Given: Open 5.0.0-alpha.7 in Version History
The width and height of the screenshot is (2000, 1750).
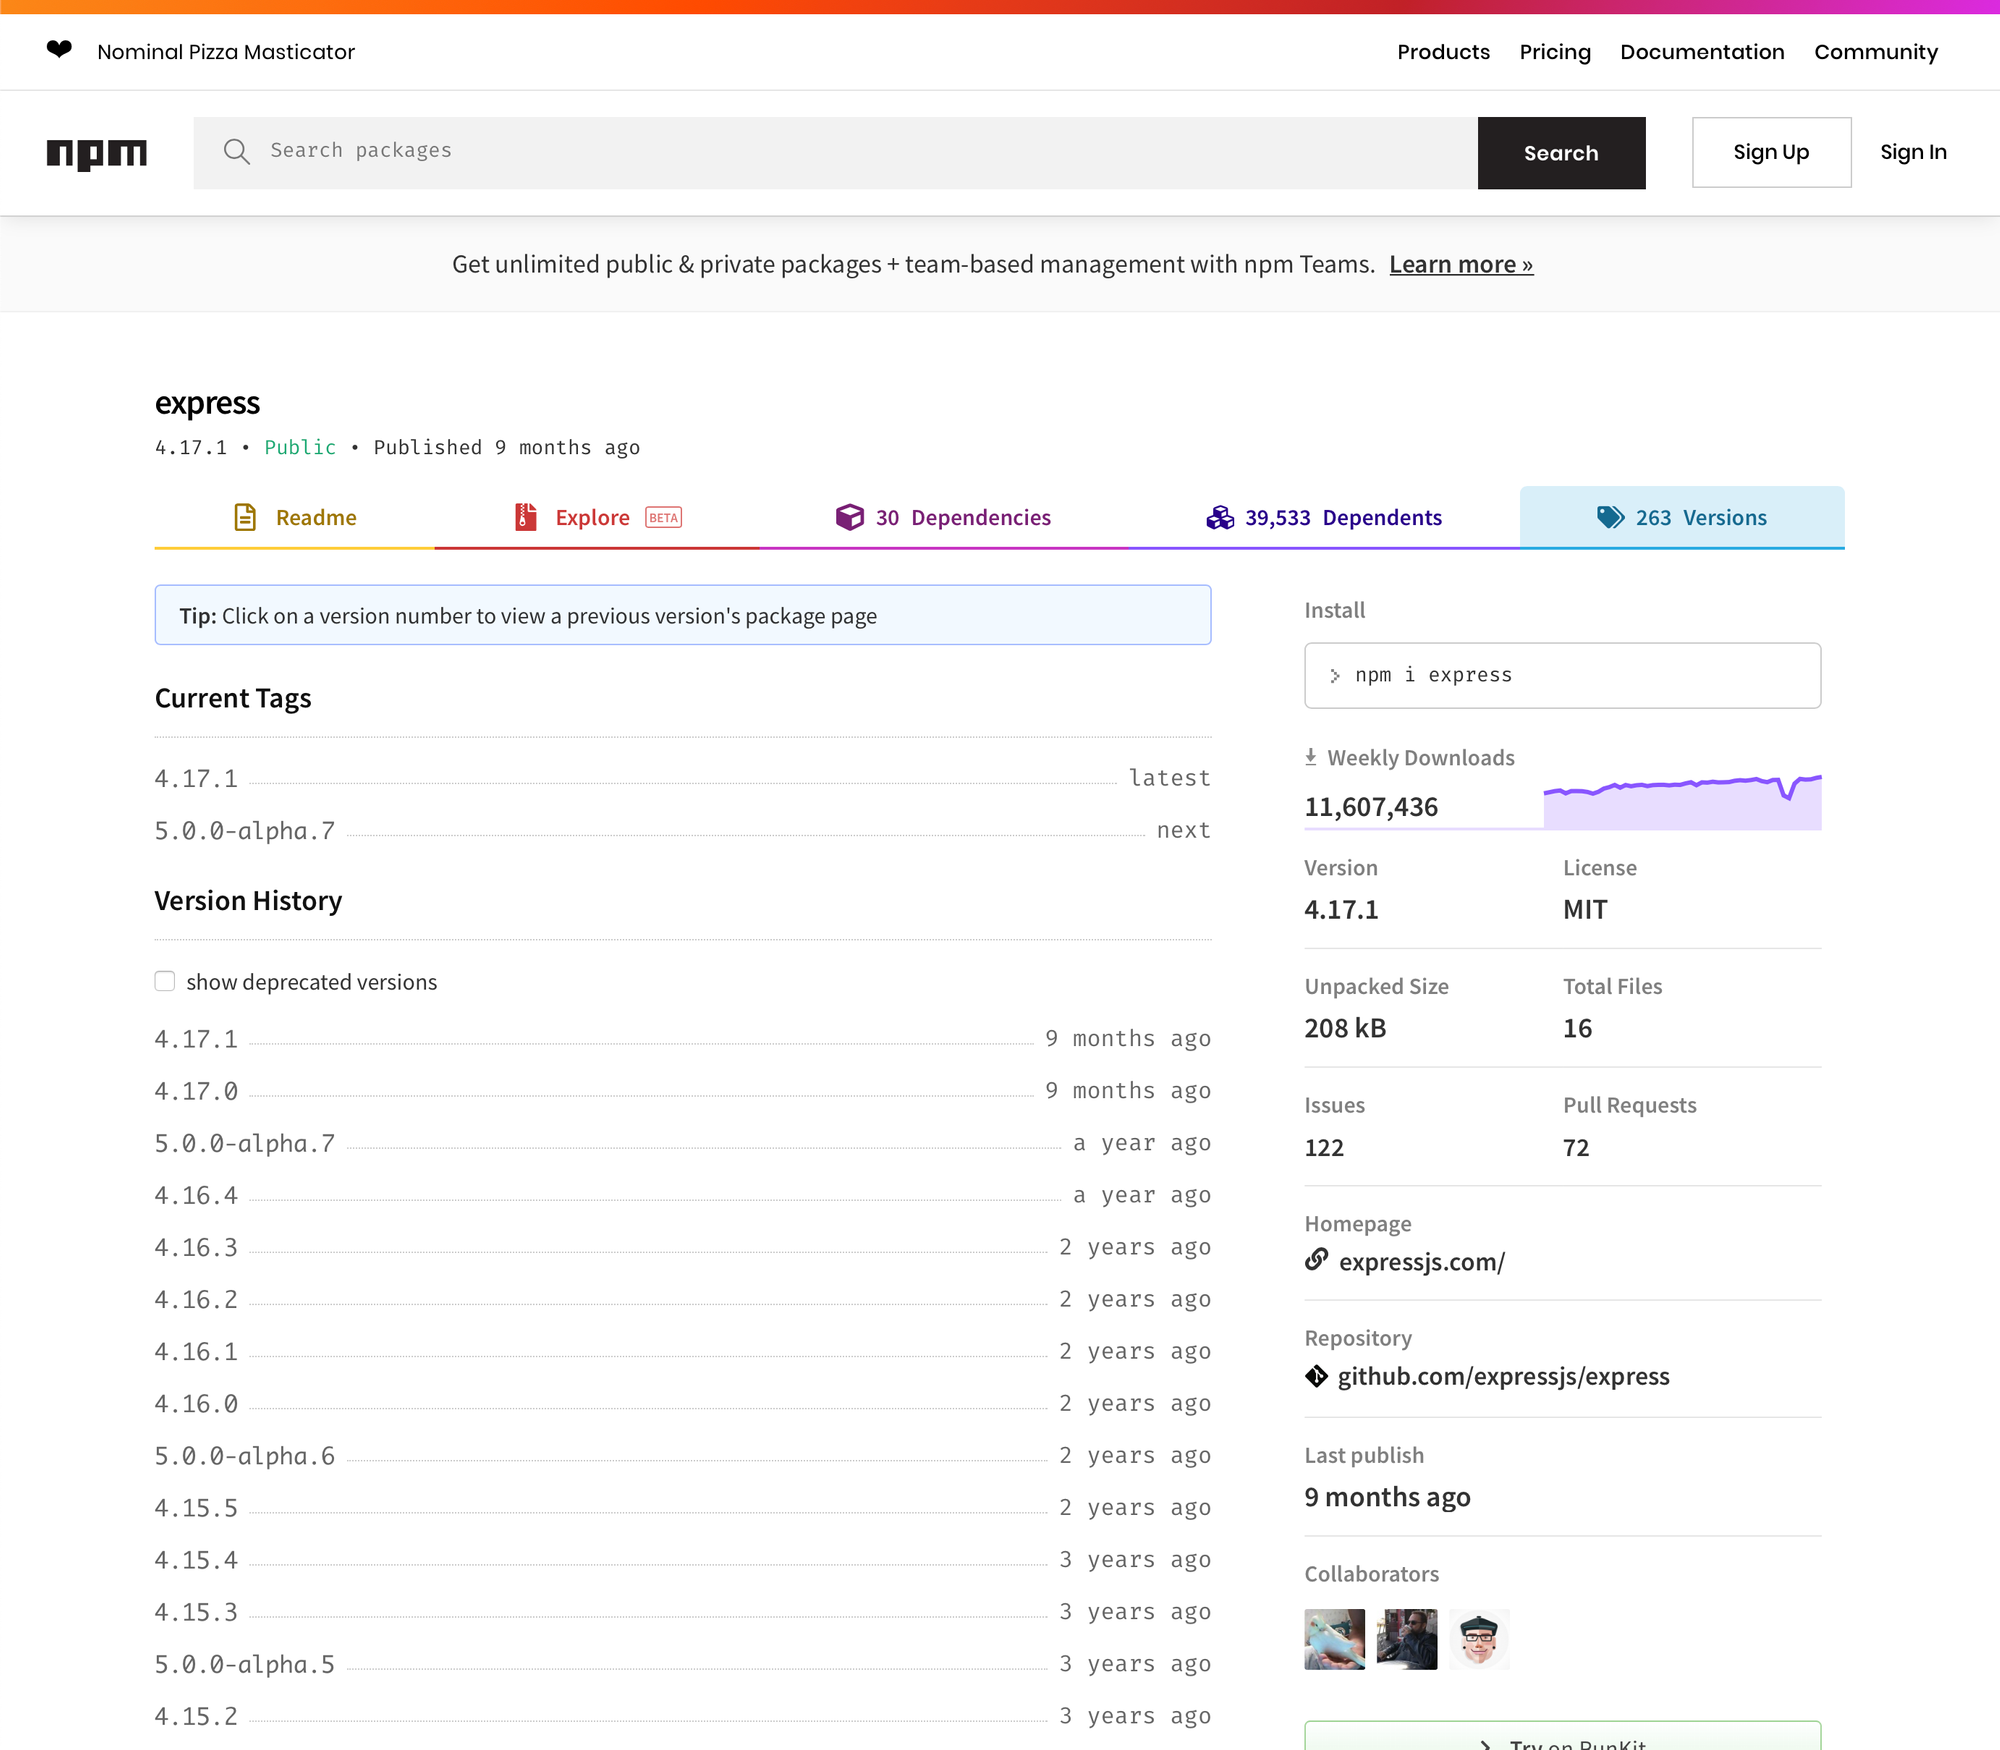Looking at the screenshot, I should tap(245, 1144).
